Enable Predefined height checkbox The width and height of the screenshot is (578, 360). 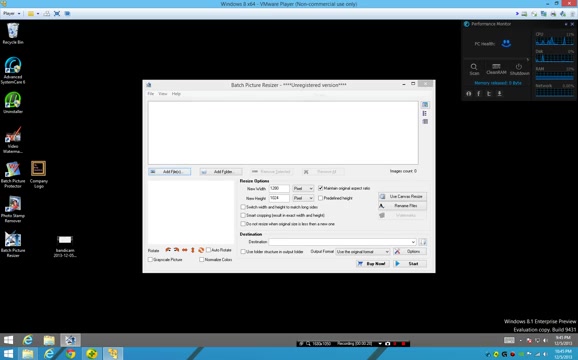pyautogui.click(x=321, y=198)
